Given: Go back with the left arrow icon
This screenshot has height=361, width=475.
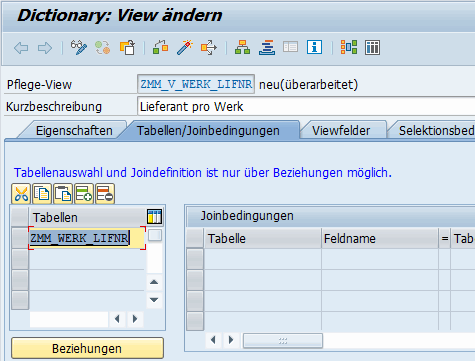Looking at the screenshot, I should click(21, 48).
